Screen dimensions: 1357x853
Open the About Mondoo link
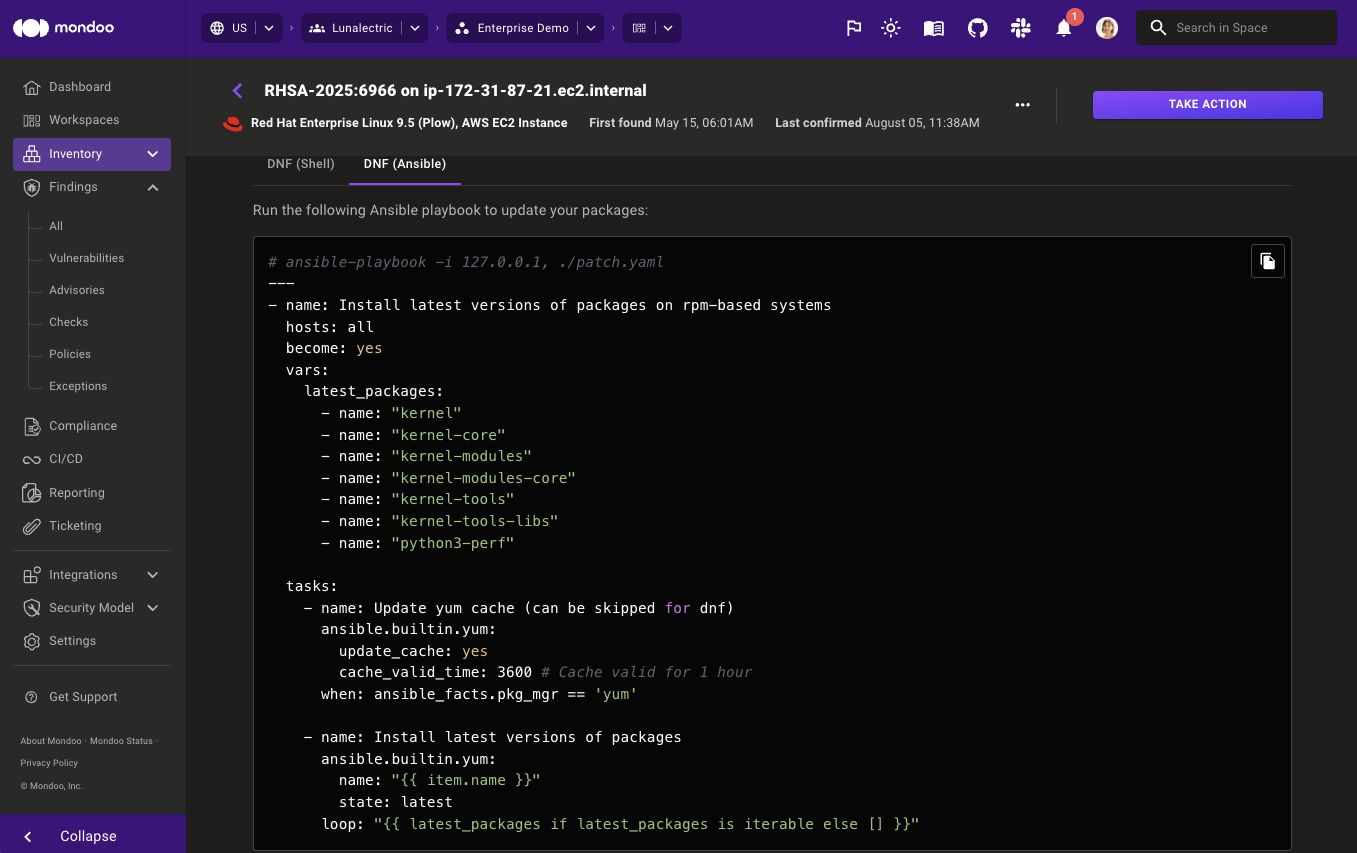51,741
